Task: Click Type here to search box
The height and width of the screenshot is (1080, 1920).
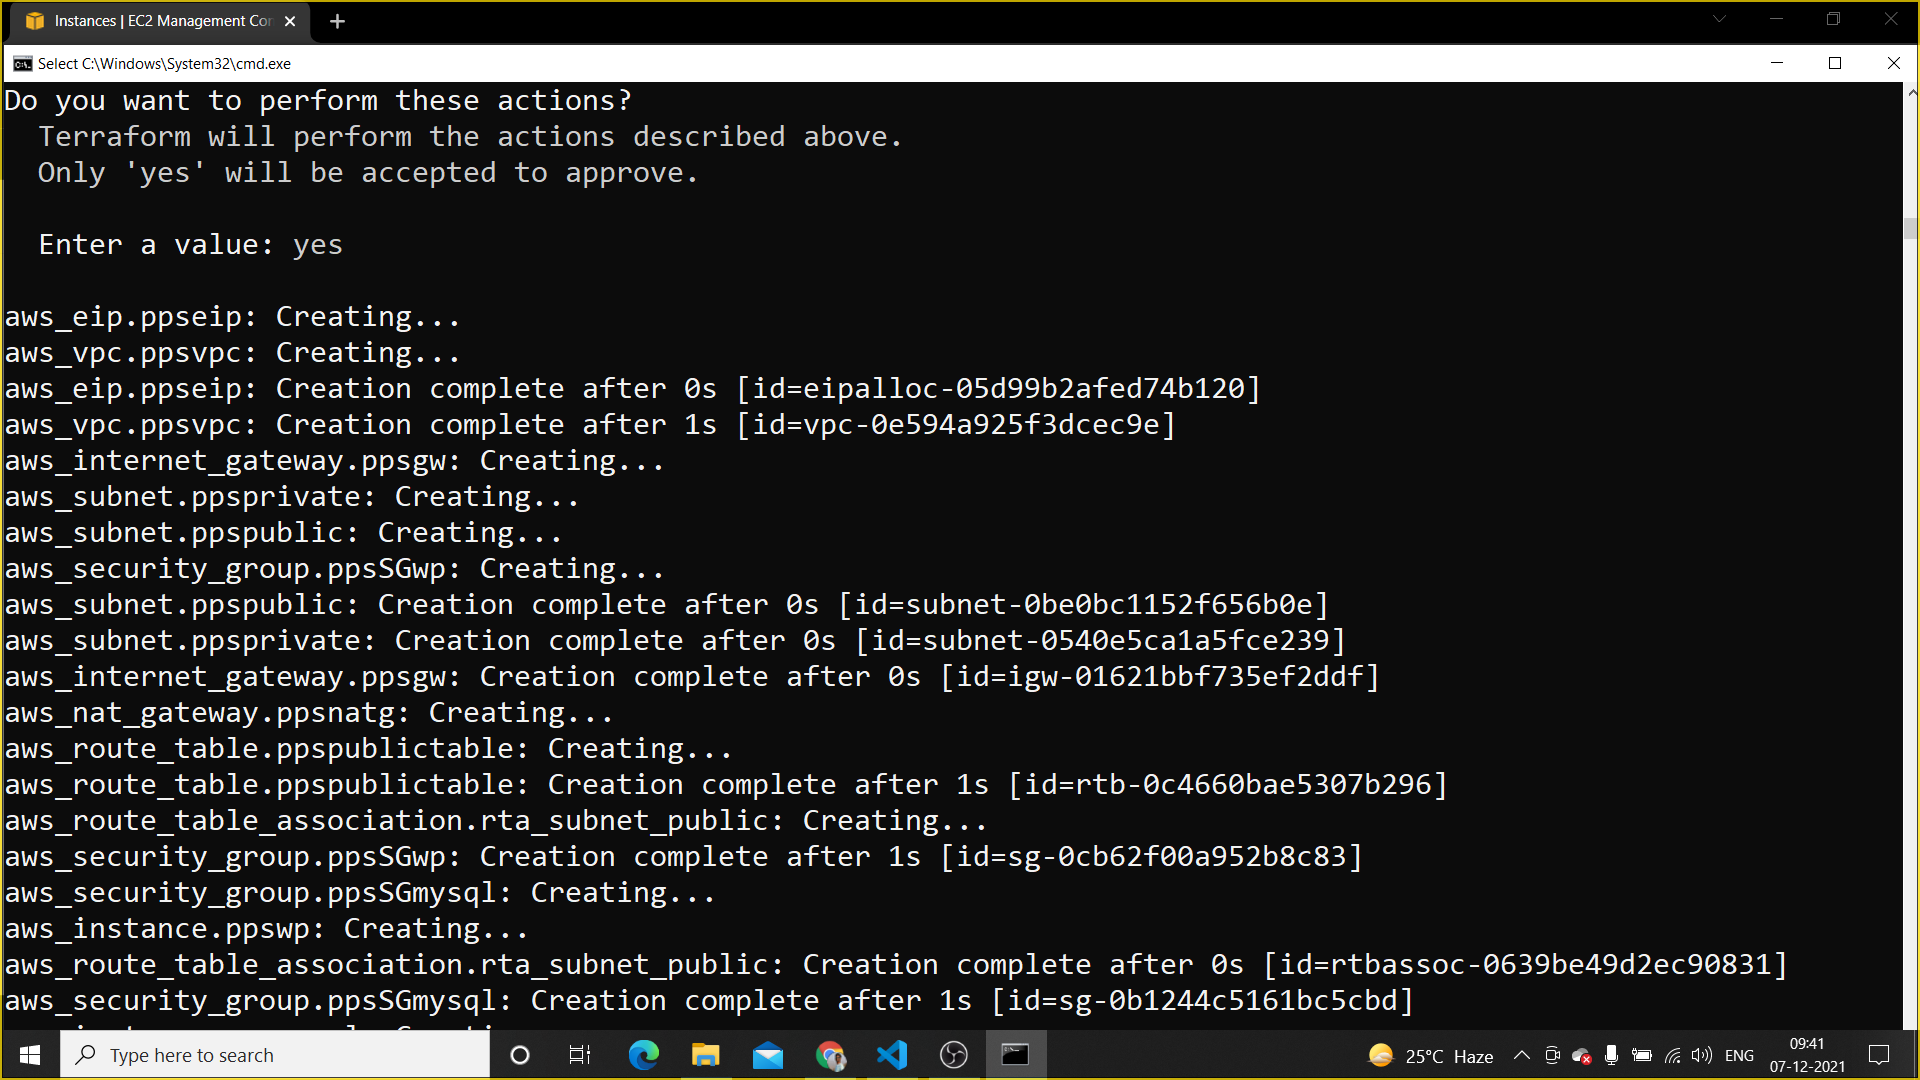Action: pos(275,1055)
